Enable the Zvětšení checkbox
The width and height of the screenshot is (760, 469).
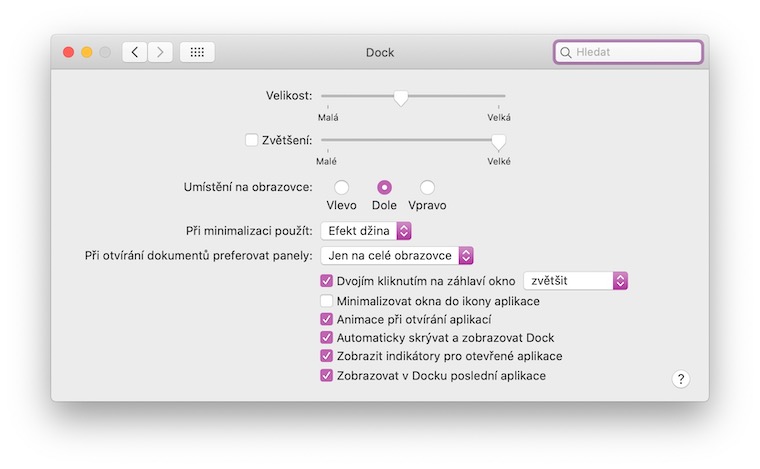point(252,140)
